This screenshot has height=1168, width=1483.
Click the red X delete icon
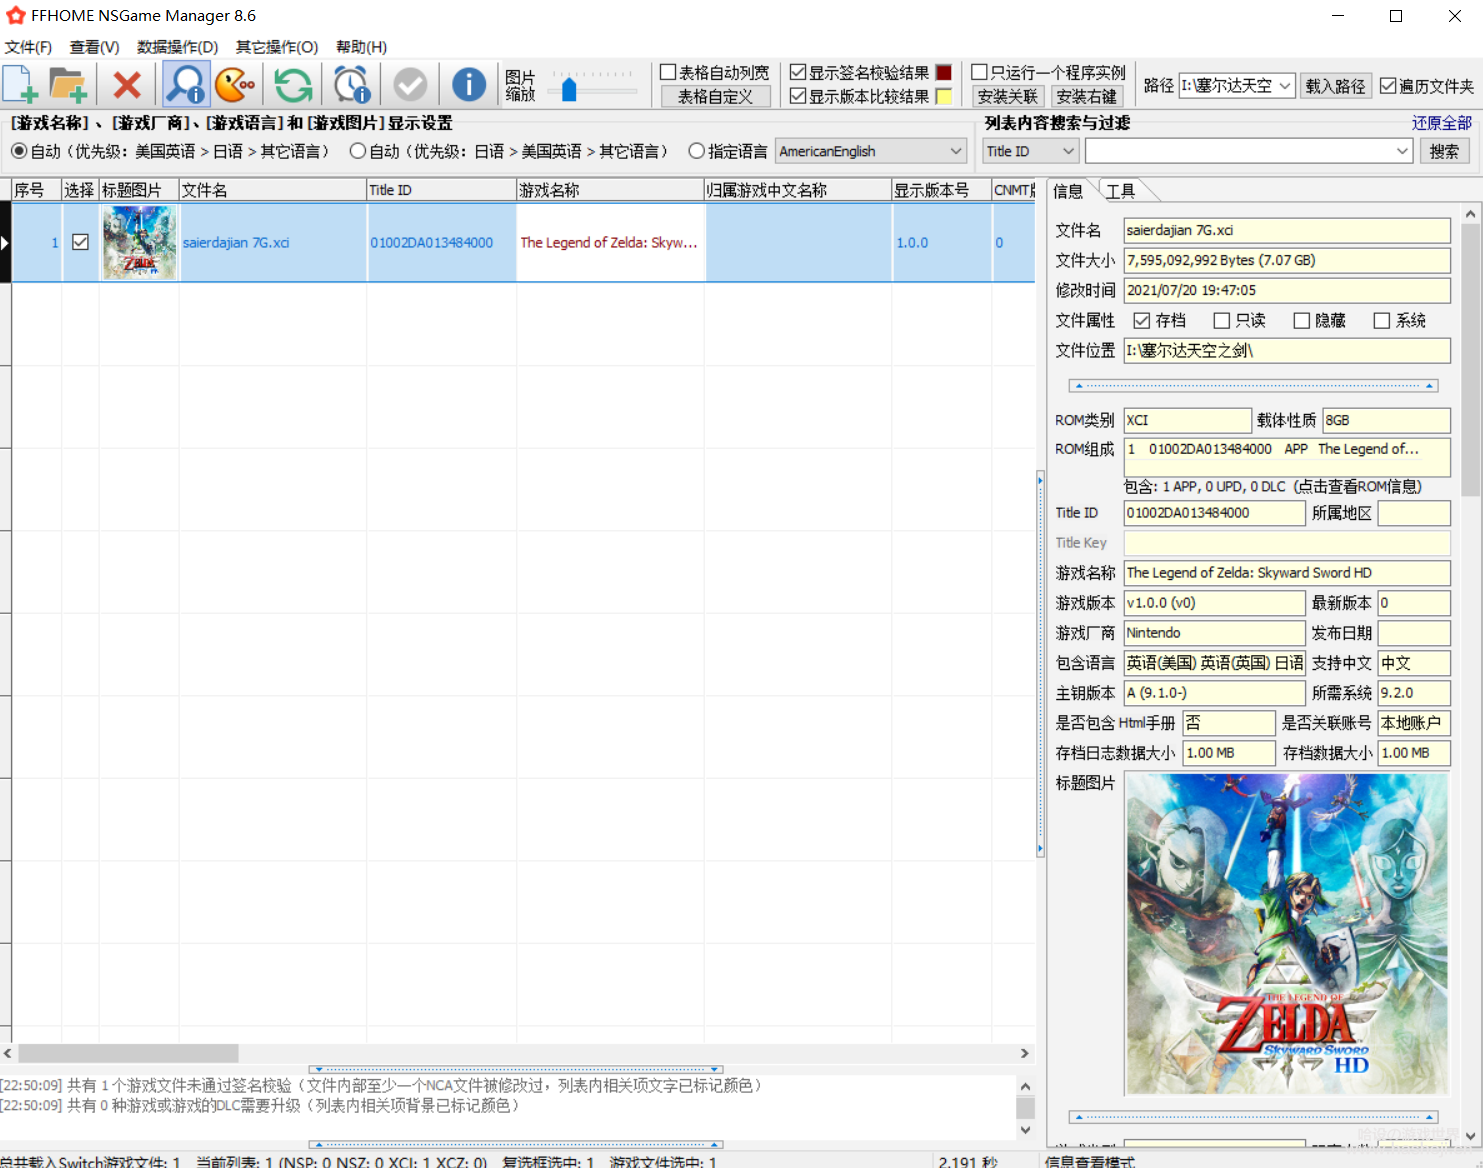tap(127, 85)
